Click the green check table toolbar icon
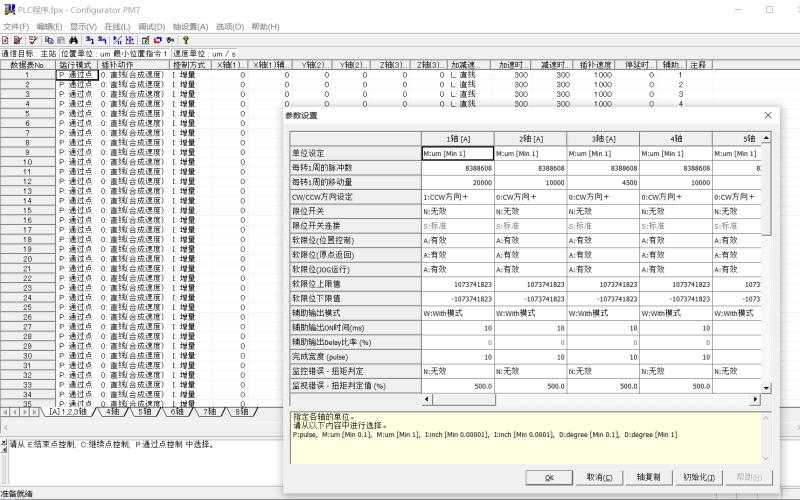Screen dimensions: 800x500 (x=145, y=40)
